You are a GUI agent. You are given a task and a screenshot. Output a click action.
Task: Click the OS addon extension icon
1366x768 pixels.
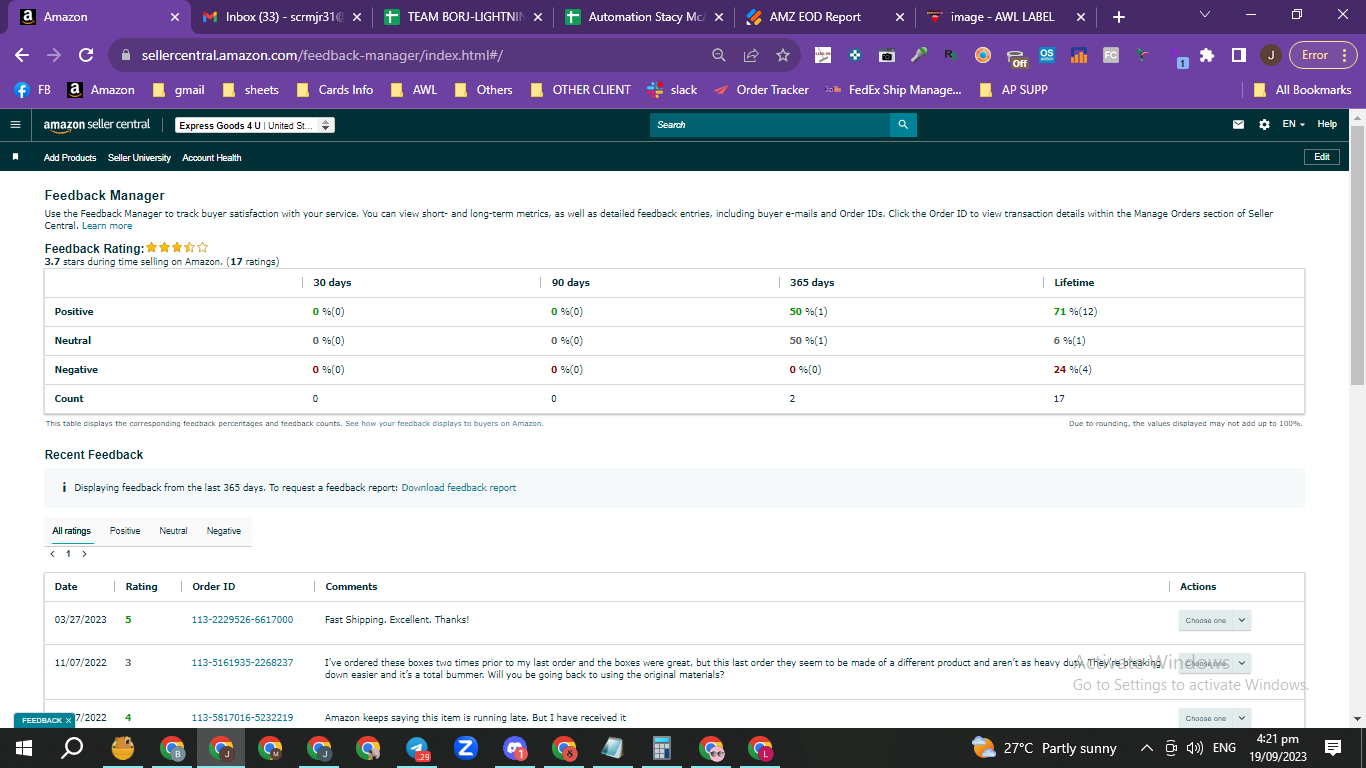click(1047, 55)
